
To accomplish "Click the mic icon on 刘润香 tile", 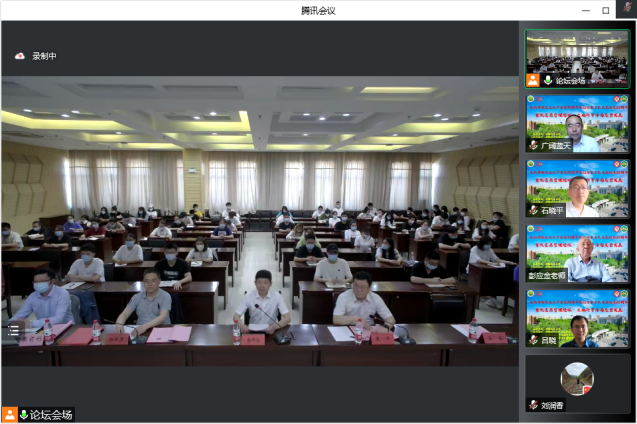I will tap(534, 405).
